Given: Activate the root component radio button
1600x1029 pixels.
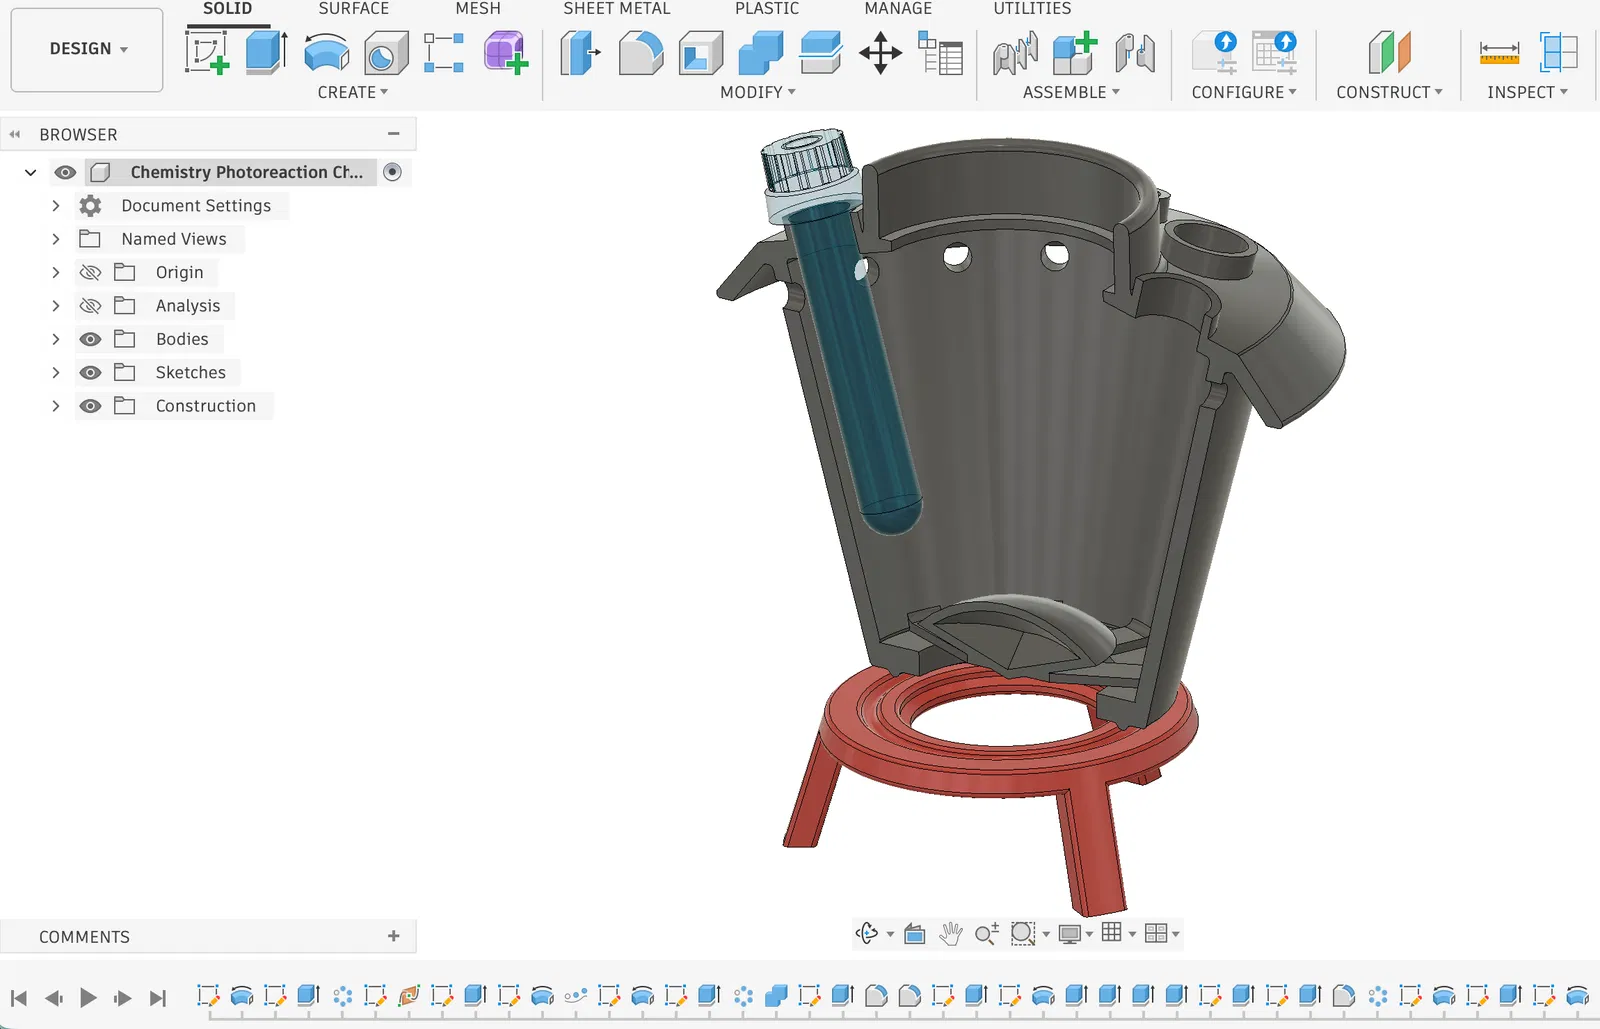Looking at the screenshot, I should click(x=393, y=172).
